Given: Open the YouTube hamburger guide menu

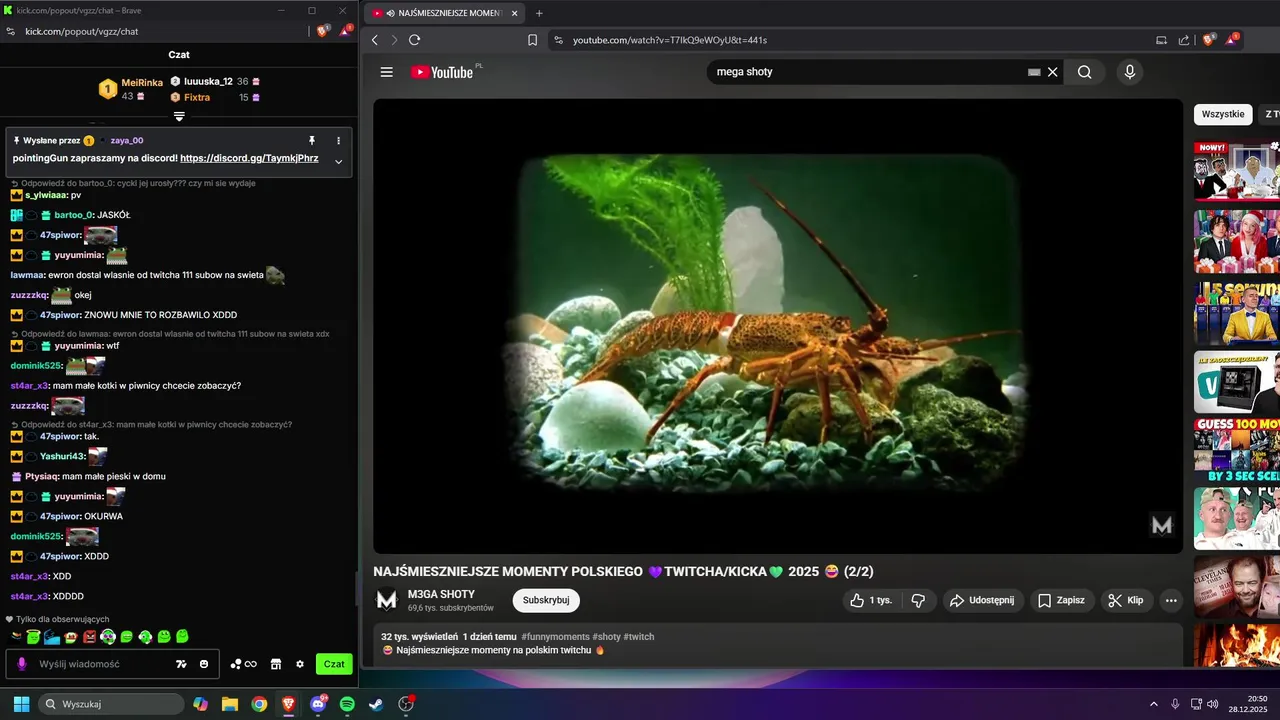Looking at the screenshot, I should (386, 72).
